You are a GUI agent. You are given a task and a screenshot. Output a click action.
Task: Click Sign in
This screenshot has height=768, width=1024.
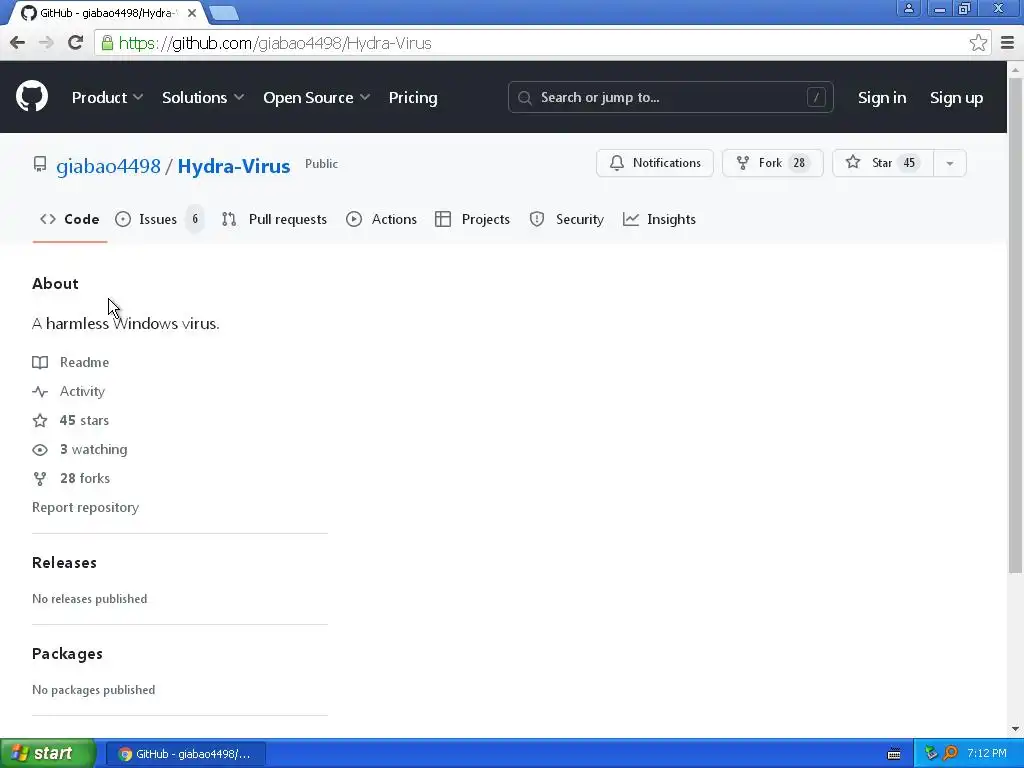pyautogui.click(x=882, y=97)
